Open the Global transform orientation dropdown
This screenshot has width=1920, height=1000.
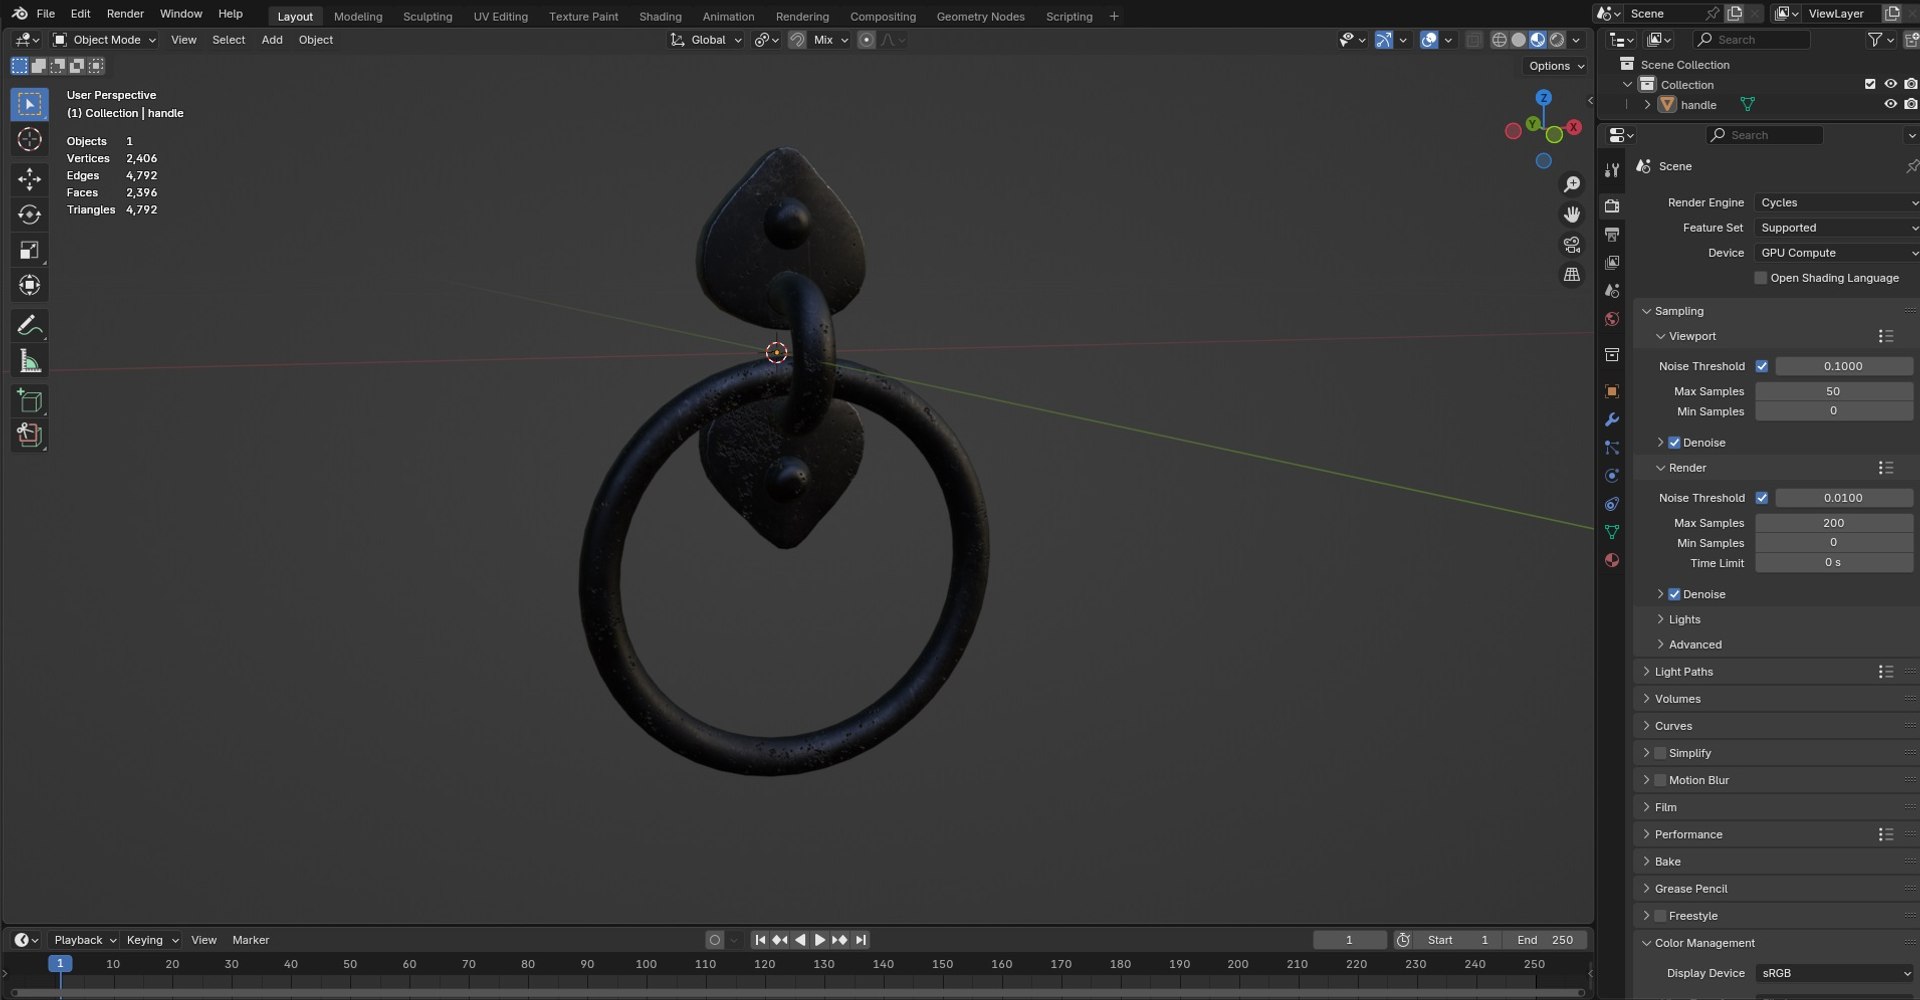pyautogui.click(x=706, y=40)
